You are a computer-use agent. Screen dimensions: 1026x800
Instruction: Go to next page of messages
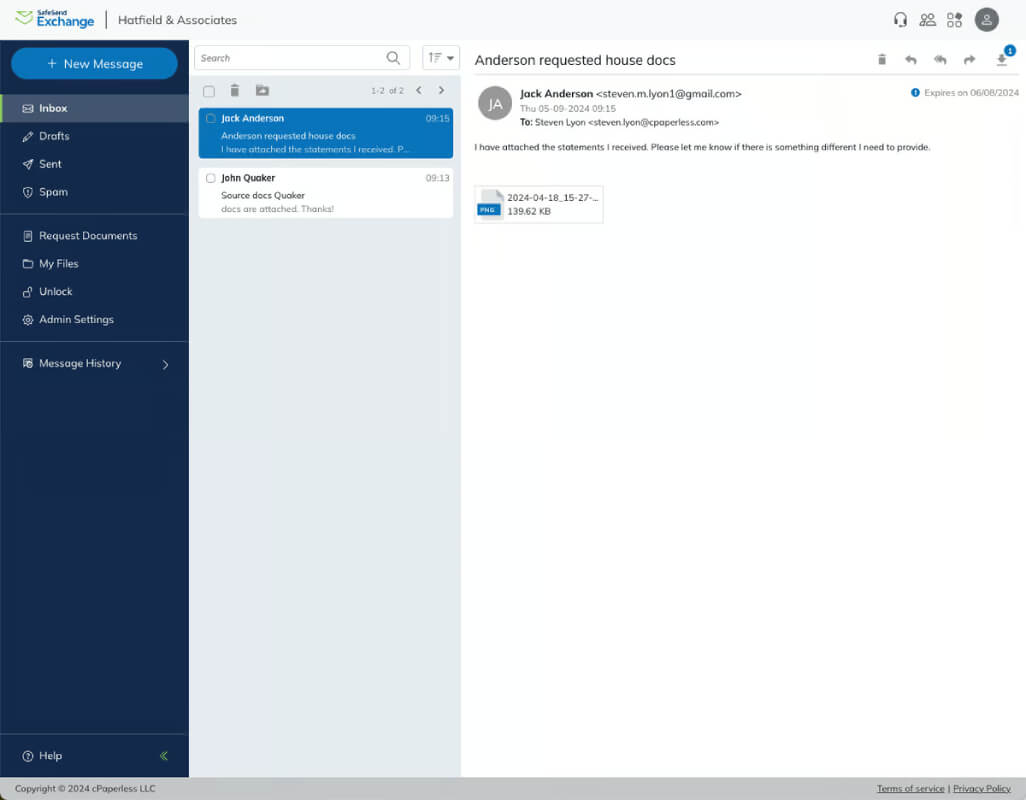click(x=442, y=90)
